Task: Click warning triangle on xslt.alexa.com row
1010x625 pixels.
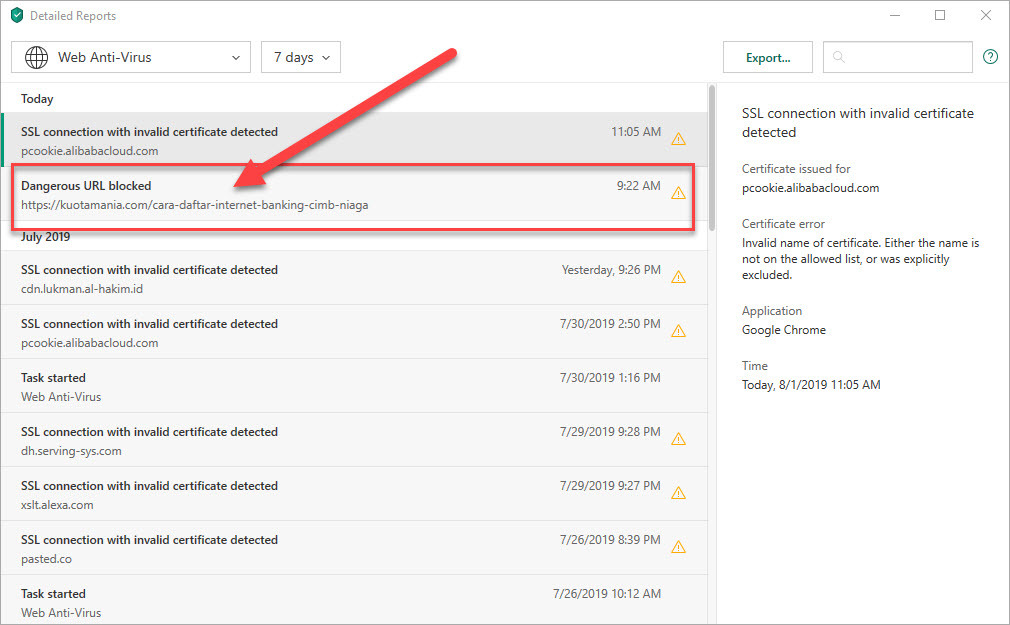Action: tap(678, 493)
